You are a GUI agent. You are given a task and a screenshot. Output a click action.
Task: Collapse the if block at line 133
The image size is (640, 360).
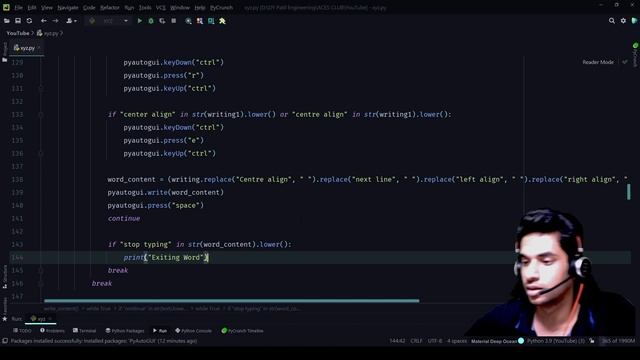(x=41, y=115)
